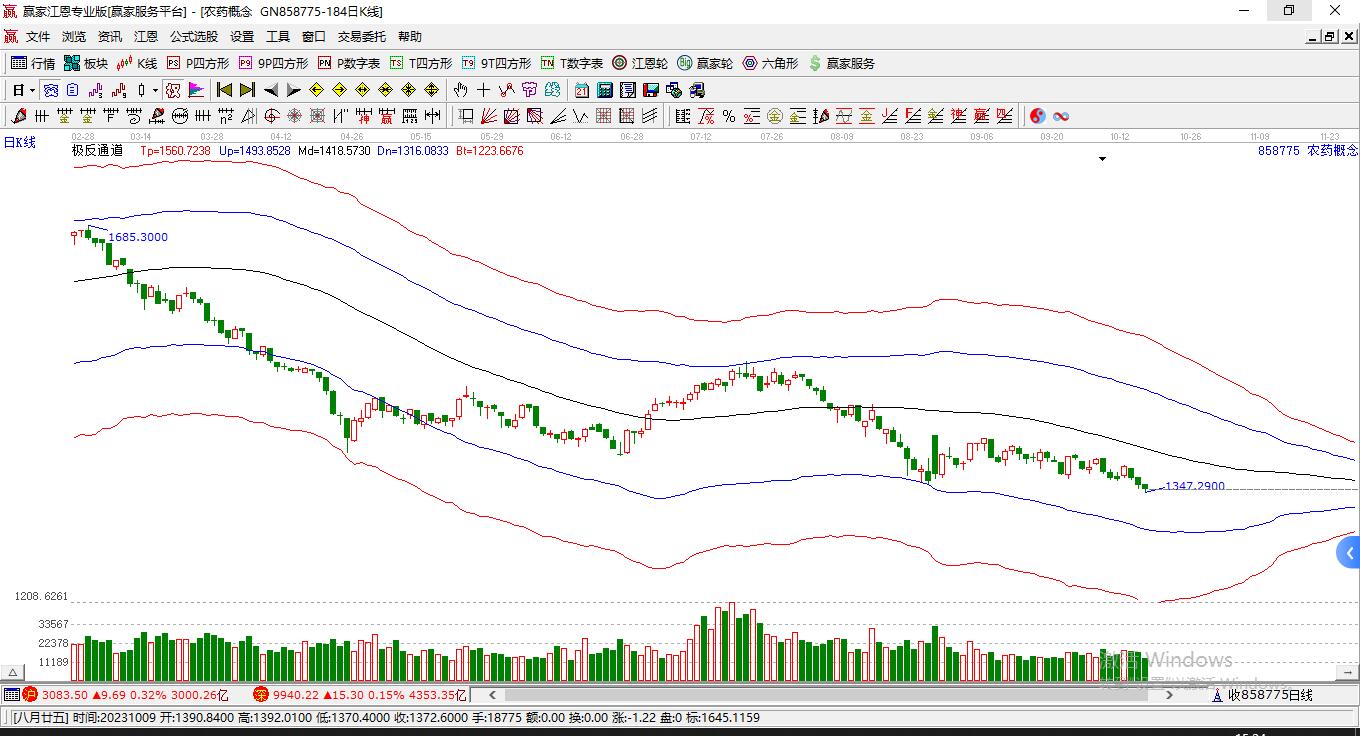This screenshot has height=736, width=1360.
Task: Step chart right with black arrow
Action: coord(293,90)
